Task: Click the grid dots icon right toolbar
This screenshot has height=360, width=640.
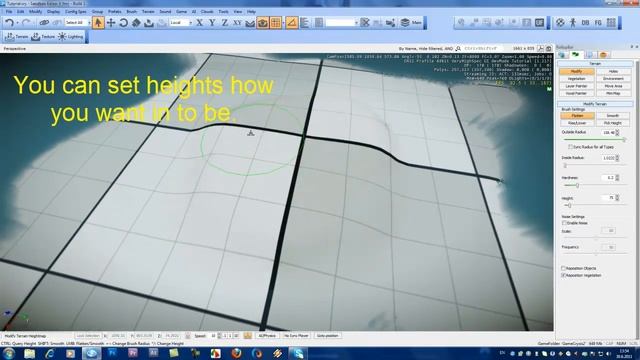Action: 611,23
